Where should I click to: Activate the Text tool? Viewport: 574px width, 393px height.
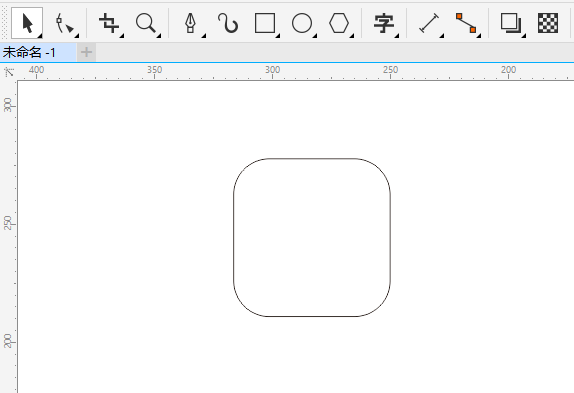coord(384,24)
